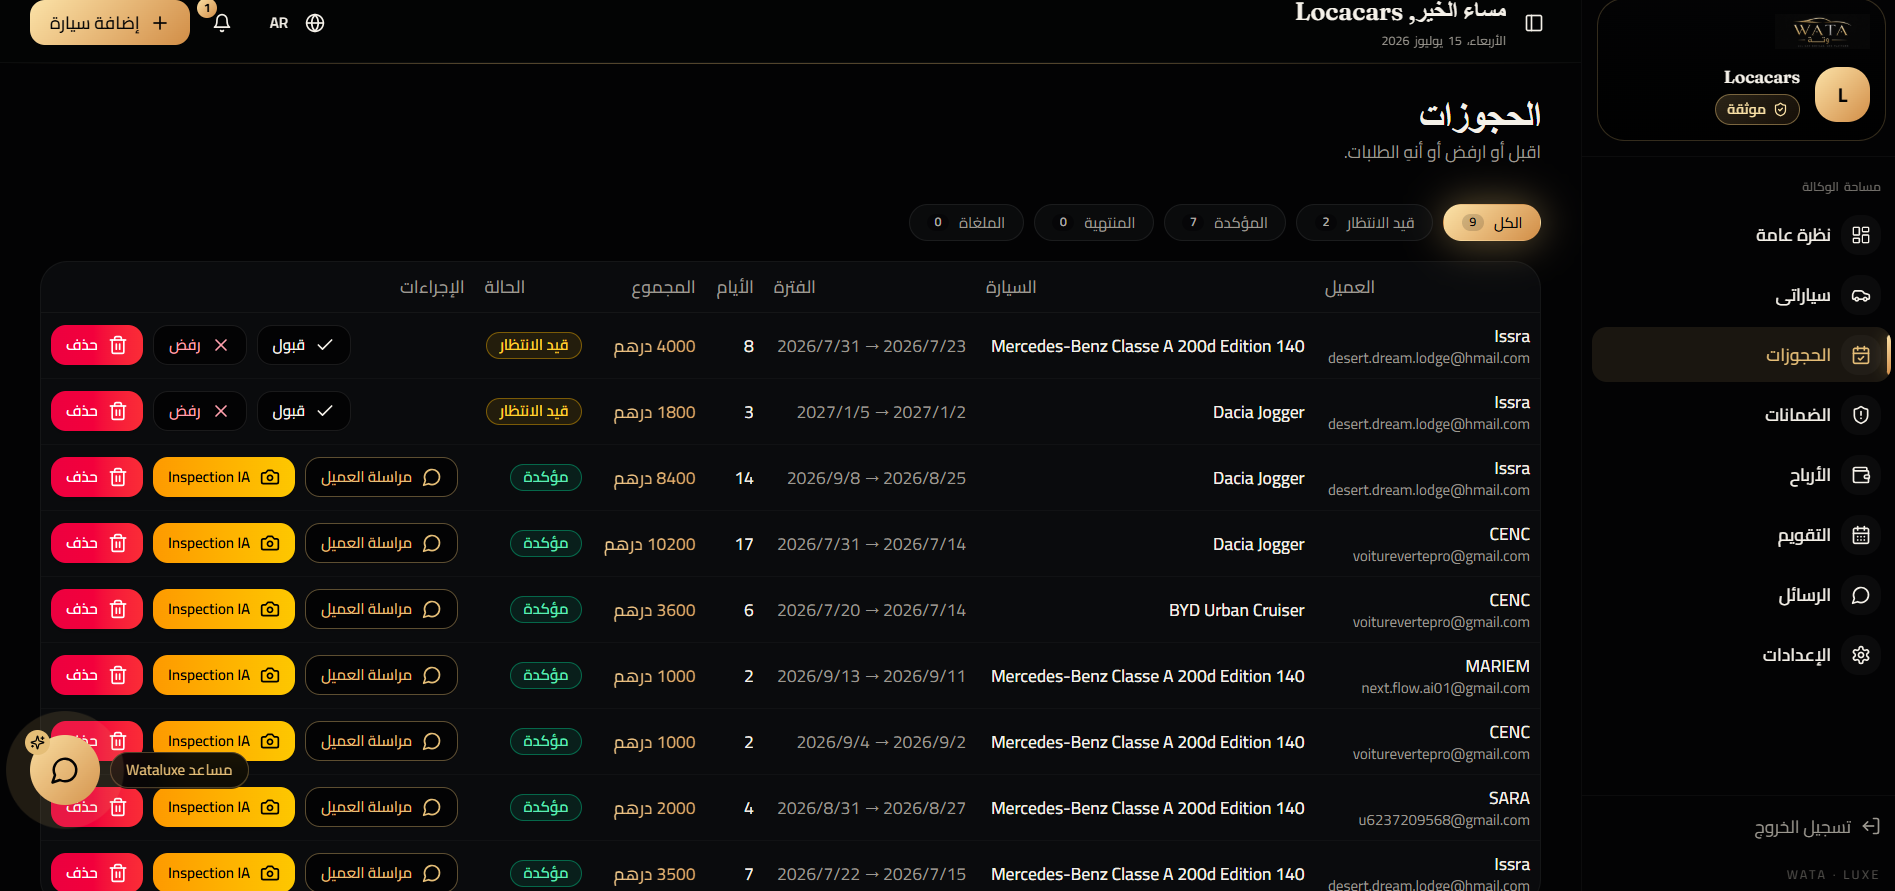Start Inspection IA for 3500 درهم booking

[x=224, y=872]
